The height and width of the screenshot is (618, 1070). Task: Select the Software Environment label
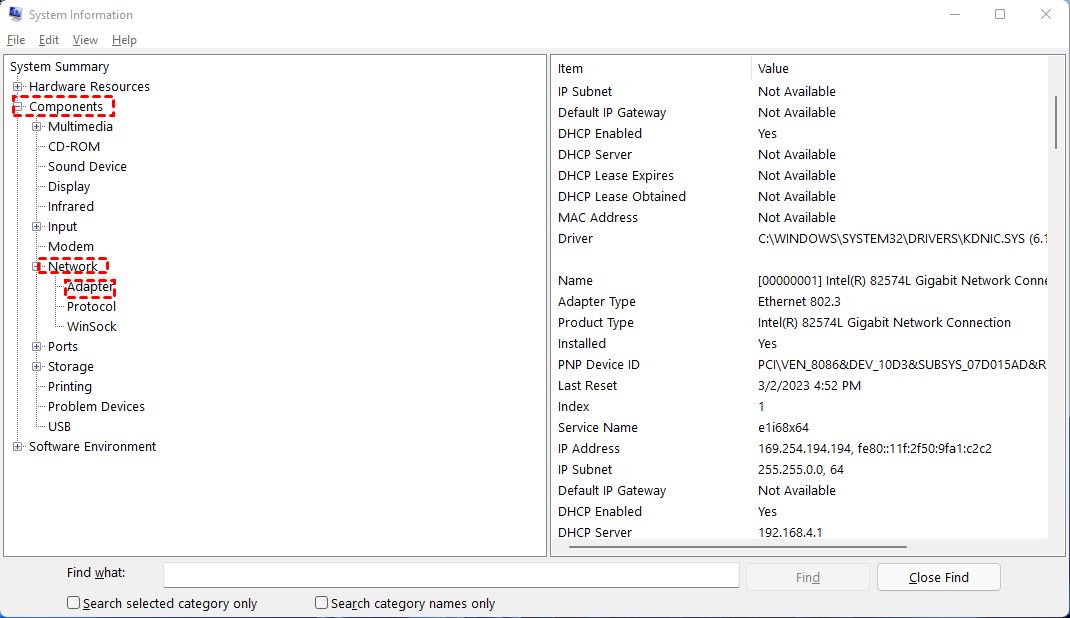[x=92, y=447]
